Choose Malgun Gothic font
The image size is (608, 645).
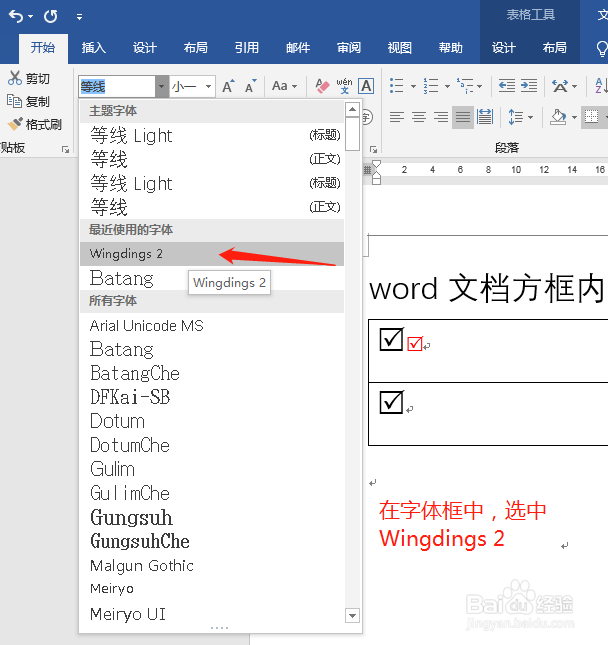tap(212, 566)
